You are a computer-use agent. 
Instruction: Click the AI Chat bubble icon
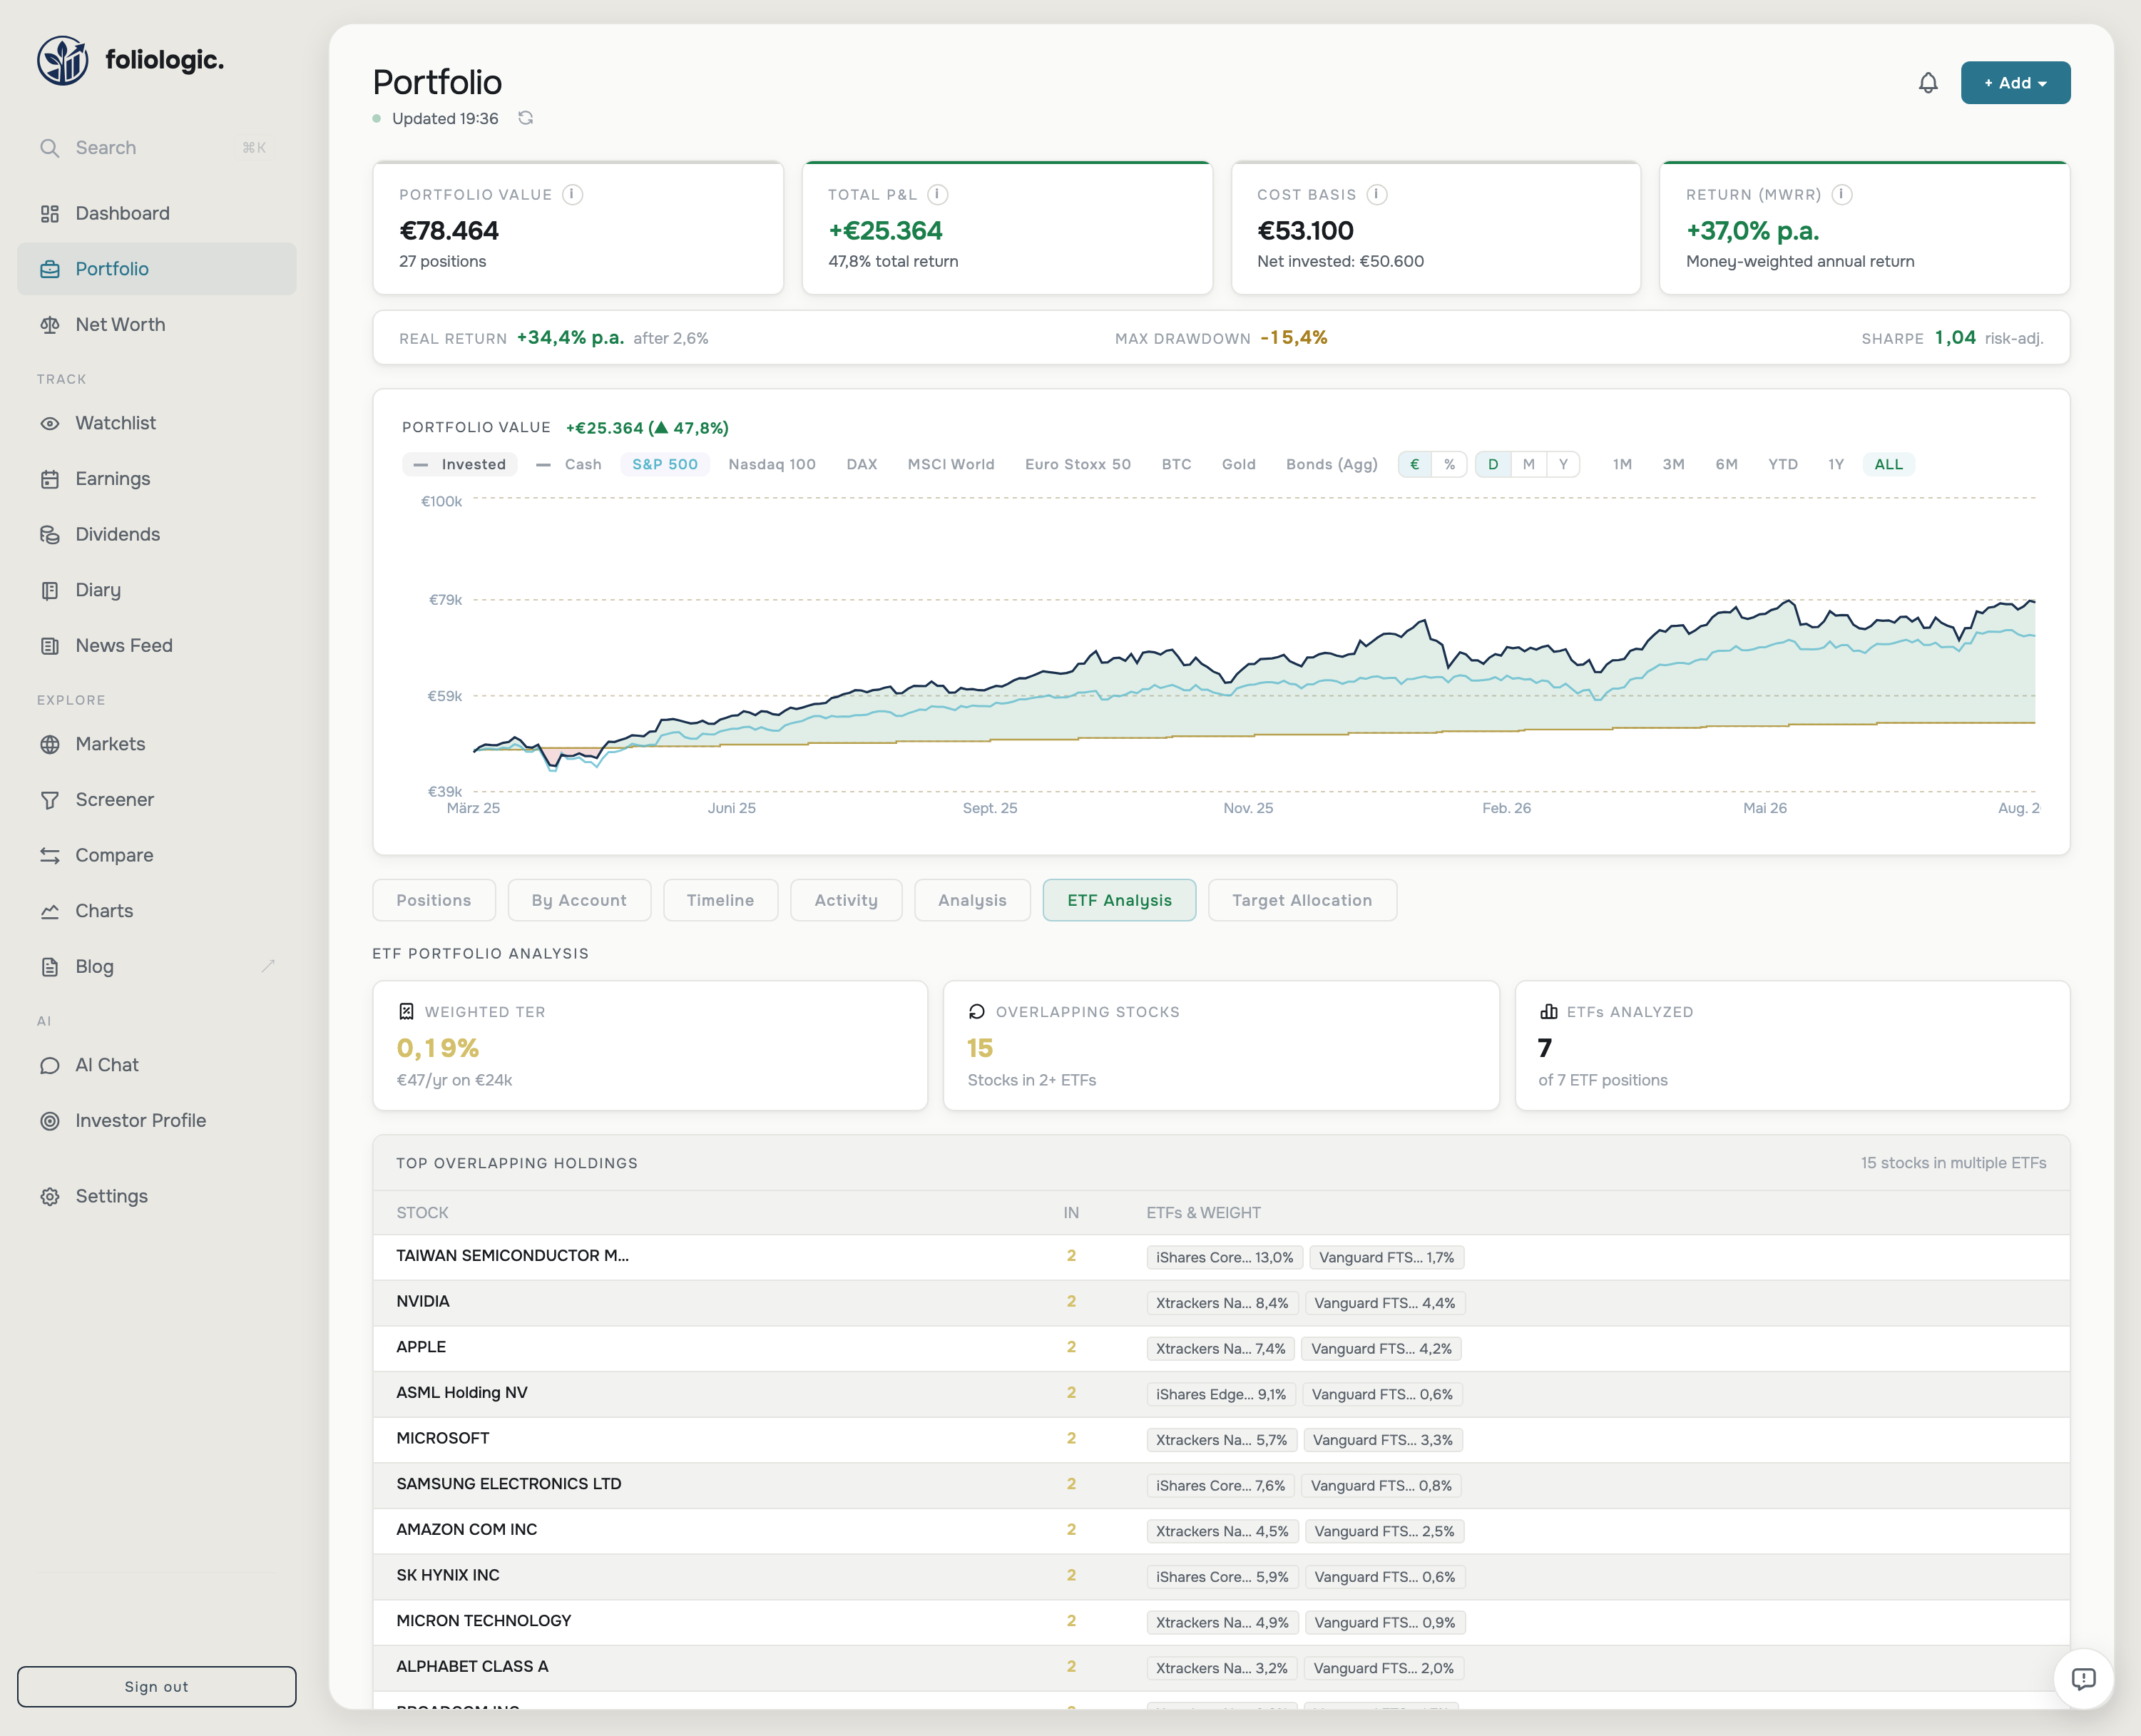[50, 1065]
